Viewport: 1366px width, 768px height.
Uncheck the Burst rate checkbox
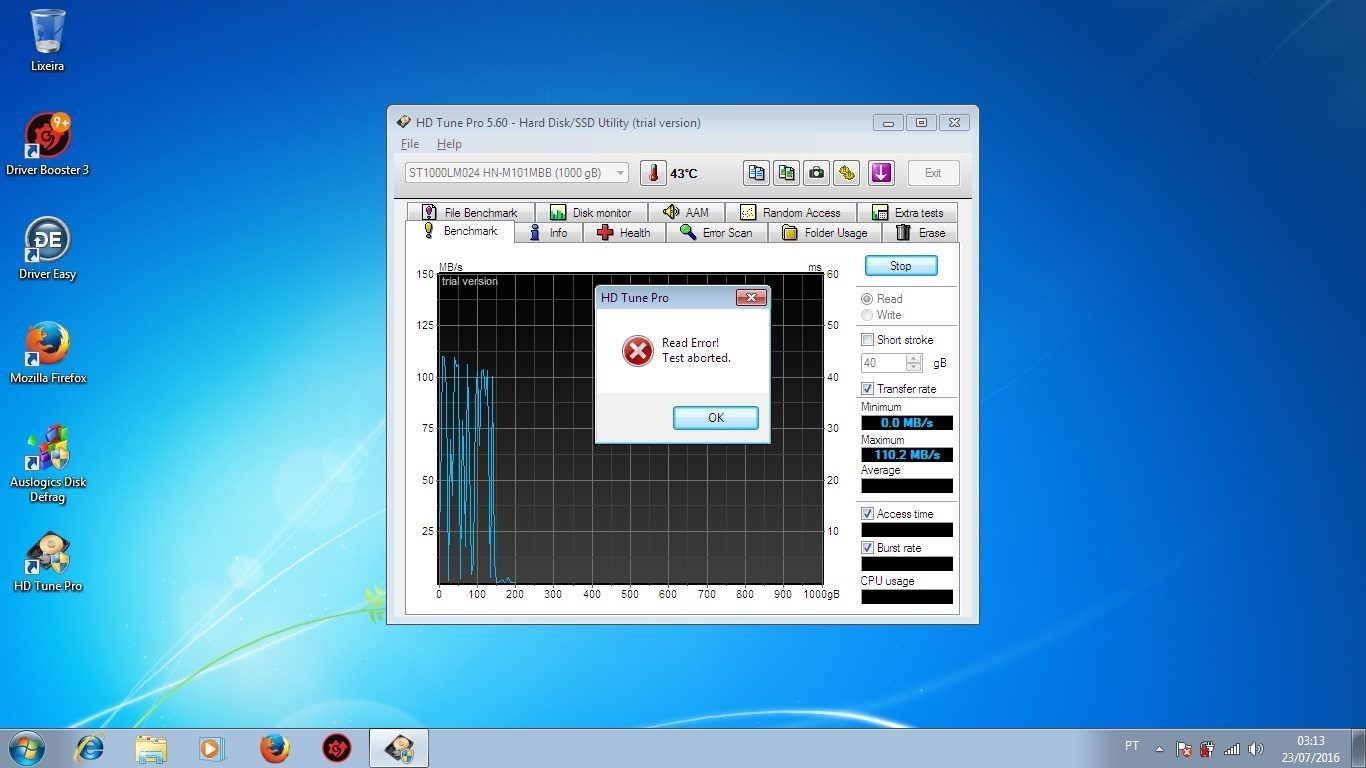point(867,548)
